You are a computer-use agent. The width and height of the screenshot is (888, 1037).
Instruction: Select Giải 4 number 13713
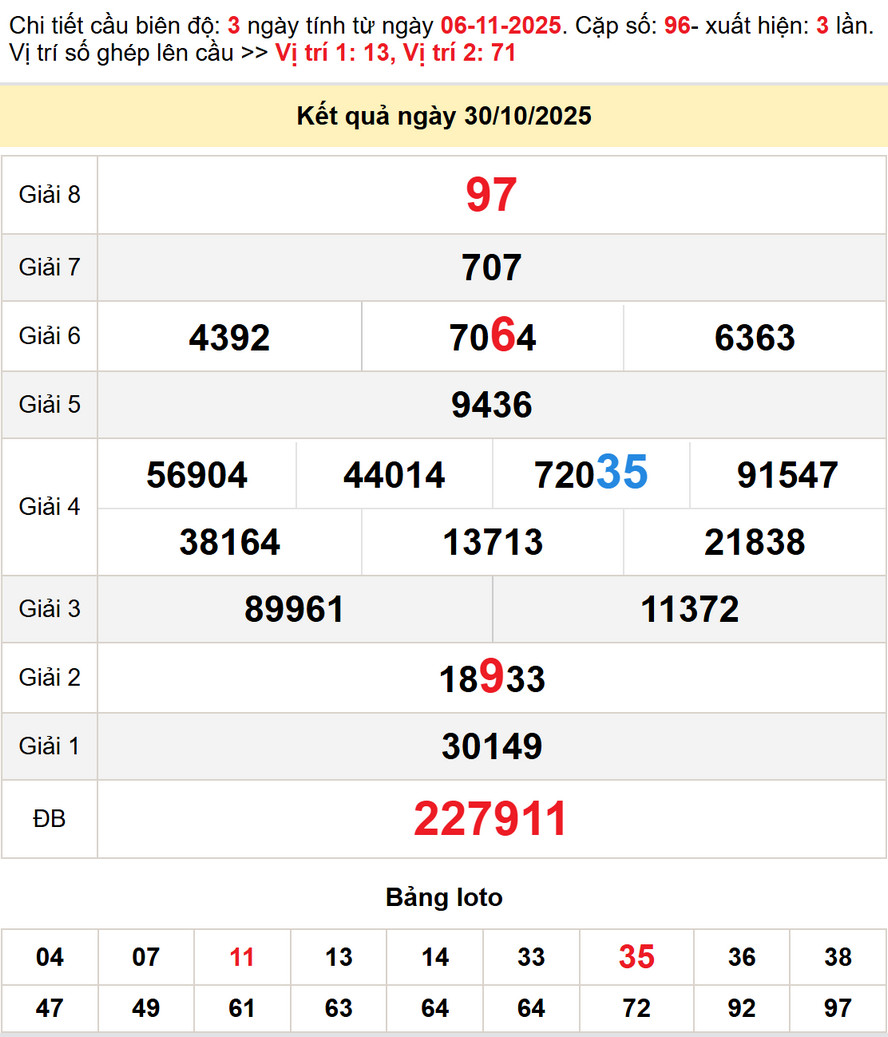click(492, 543)
